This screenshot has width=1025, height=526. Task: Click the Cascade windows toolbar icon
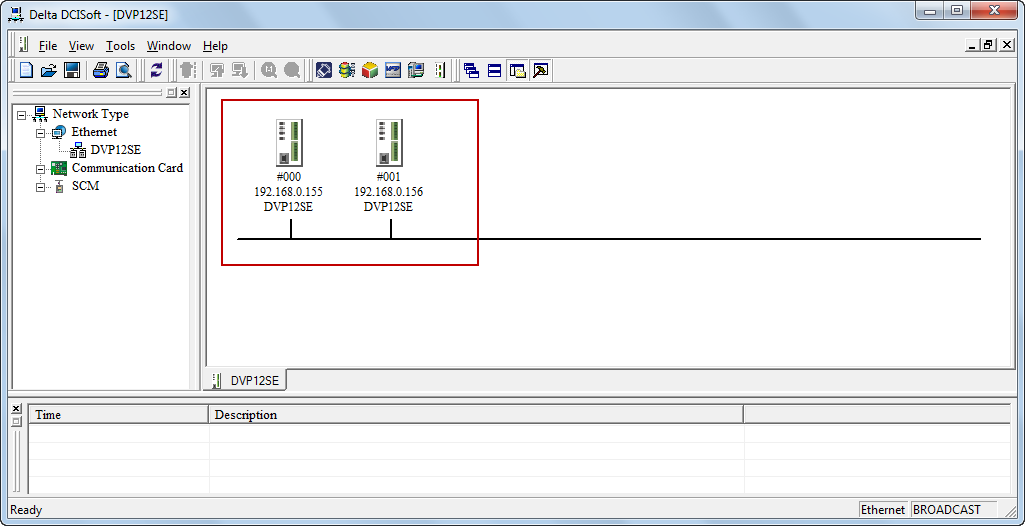tap(471, 70)
